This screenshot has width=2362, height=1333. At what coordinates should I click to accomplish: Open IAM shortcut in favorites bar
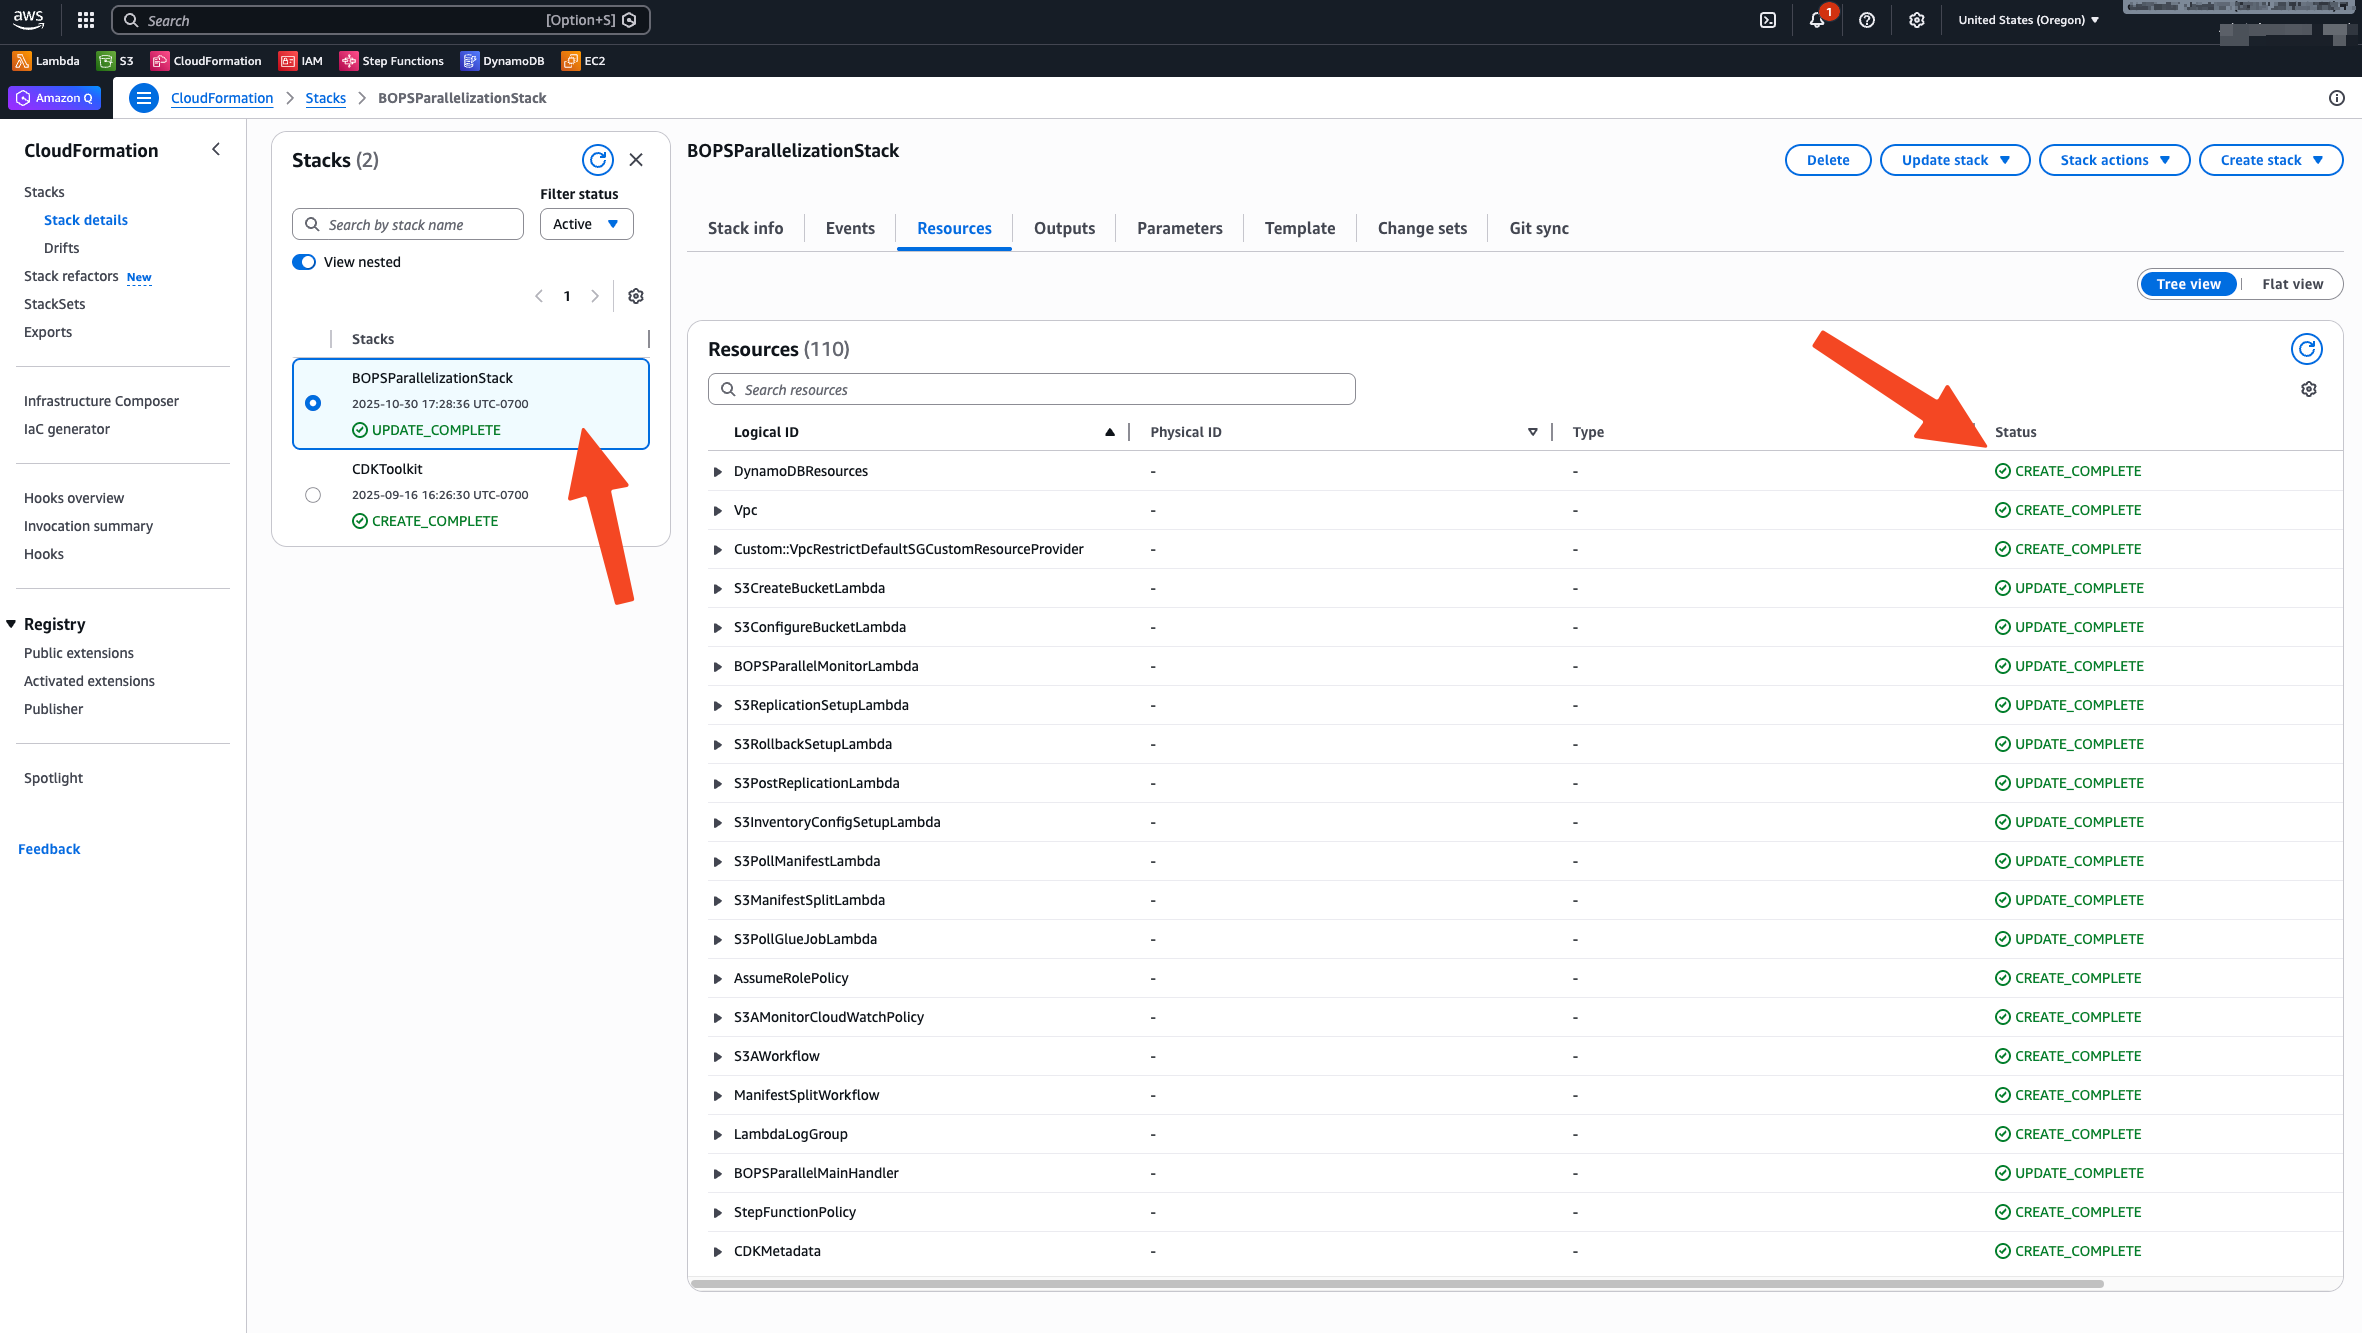tap(301, 61)
